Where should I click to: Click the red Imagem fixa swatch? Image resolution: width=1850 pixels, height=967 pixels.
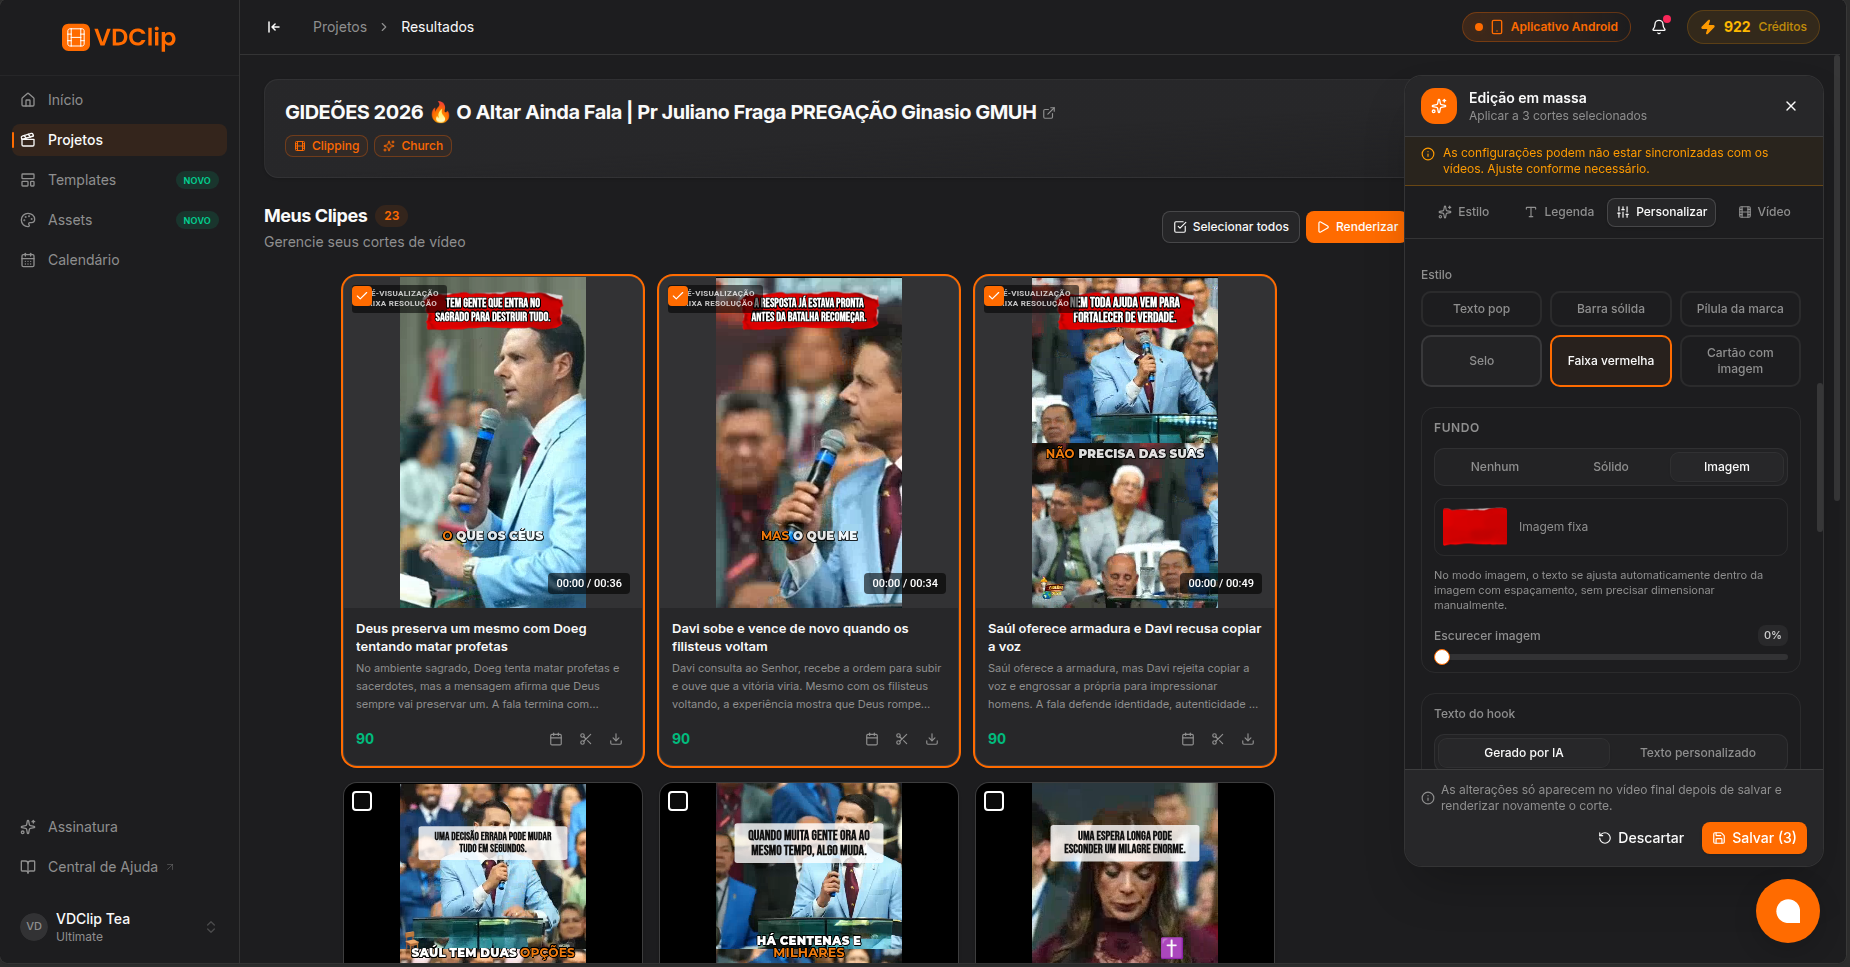pyautogui.click(x=1475, y=527)
